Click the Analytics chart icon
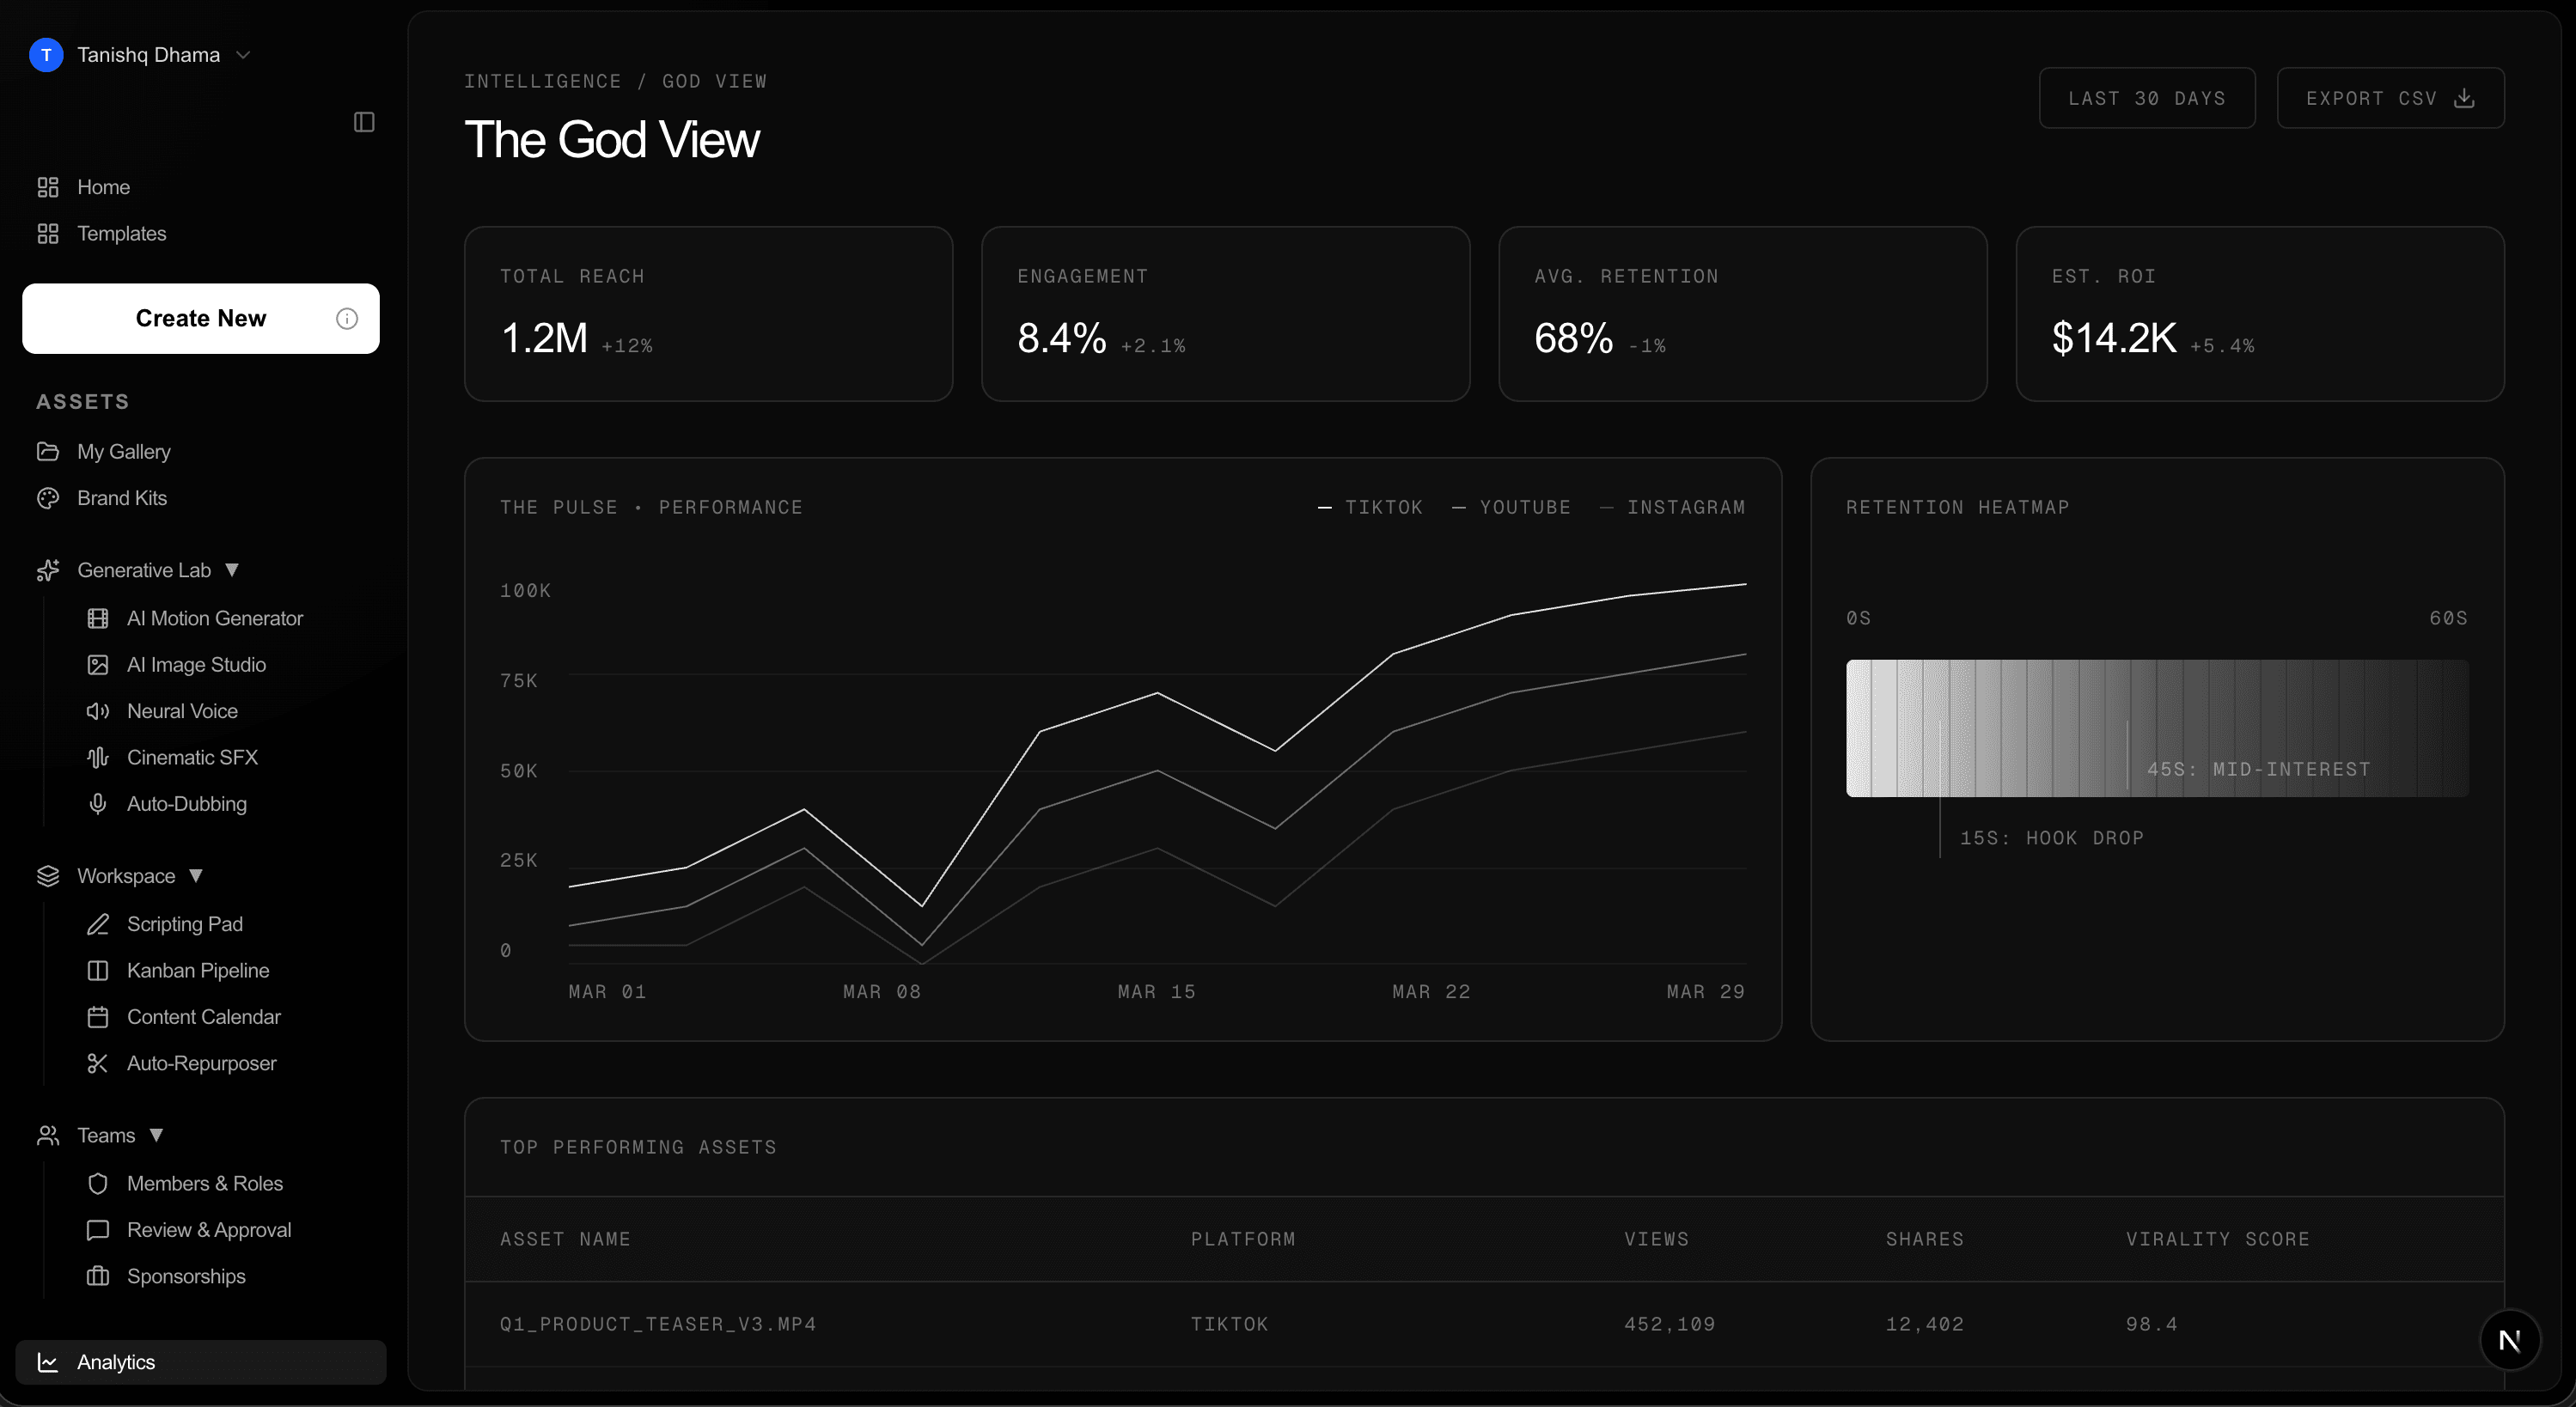The image size is (2576, 1407). [48, 1362]
